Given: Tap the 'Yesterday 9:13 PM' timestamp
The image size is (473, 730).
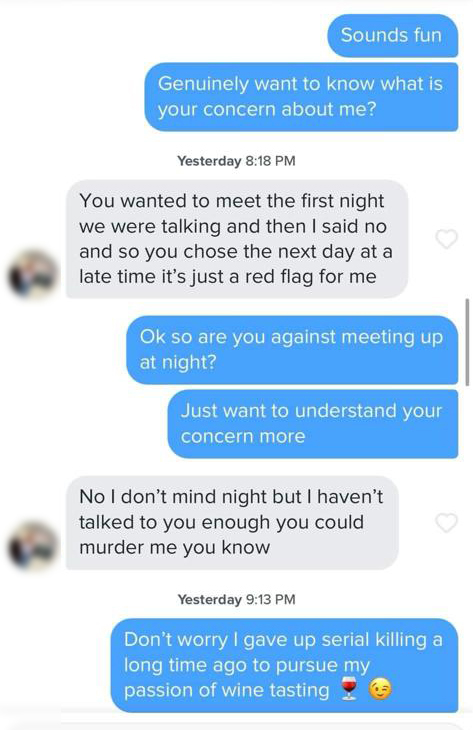Looking at the screenshot, I should coord(236,599).
